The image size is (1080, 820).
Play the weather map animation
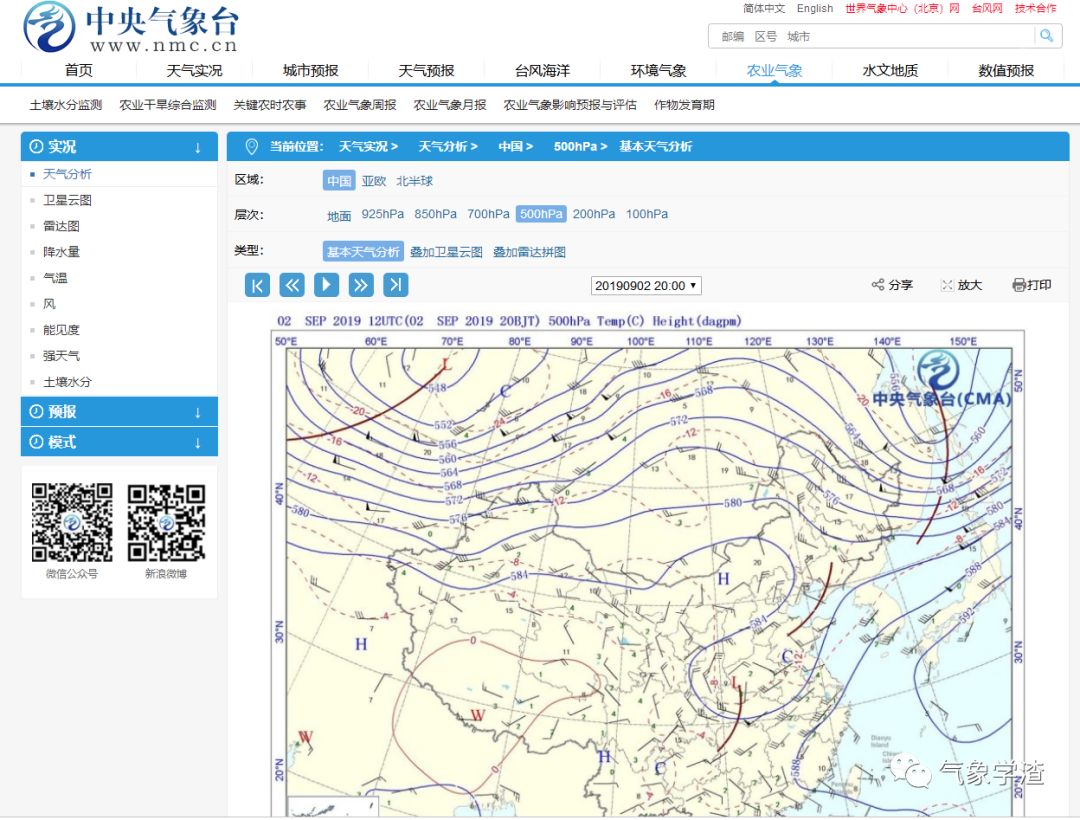point(326,285)
